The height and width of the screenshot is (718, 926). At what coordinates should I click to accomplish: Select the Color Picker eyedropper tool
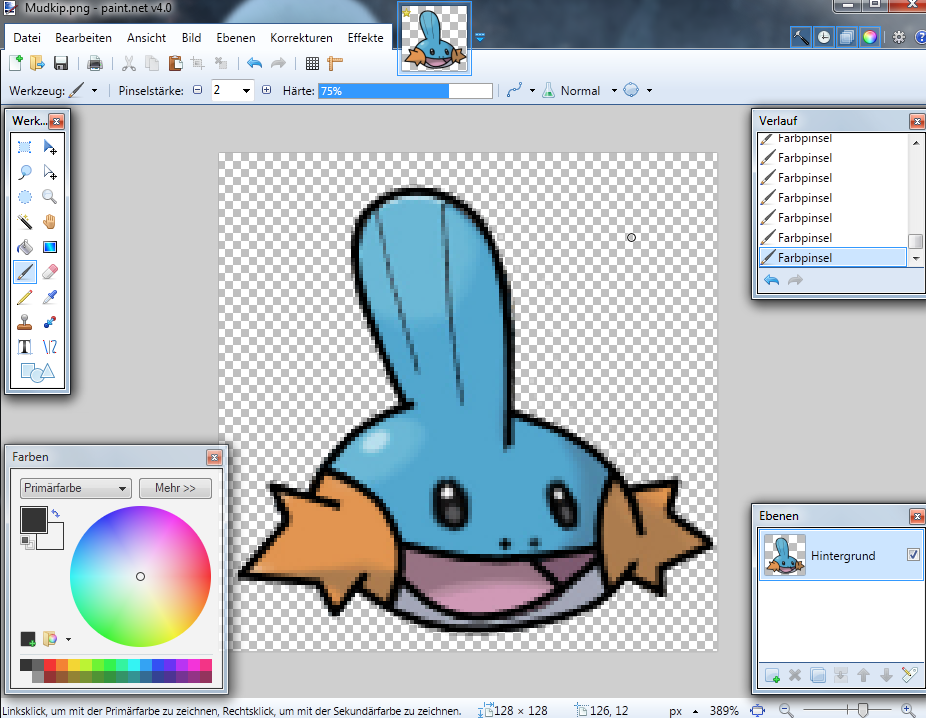point(50,297)
